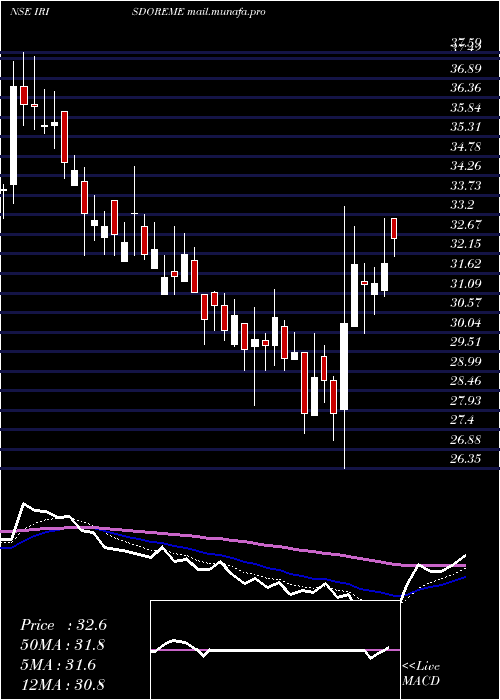Click inside the MACD inset chart box
The height and width of the screenshot is (700, 500).
click(x=275, y=650)
